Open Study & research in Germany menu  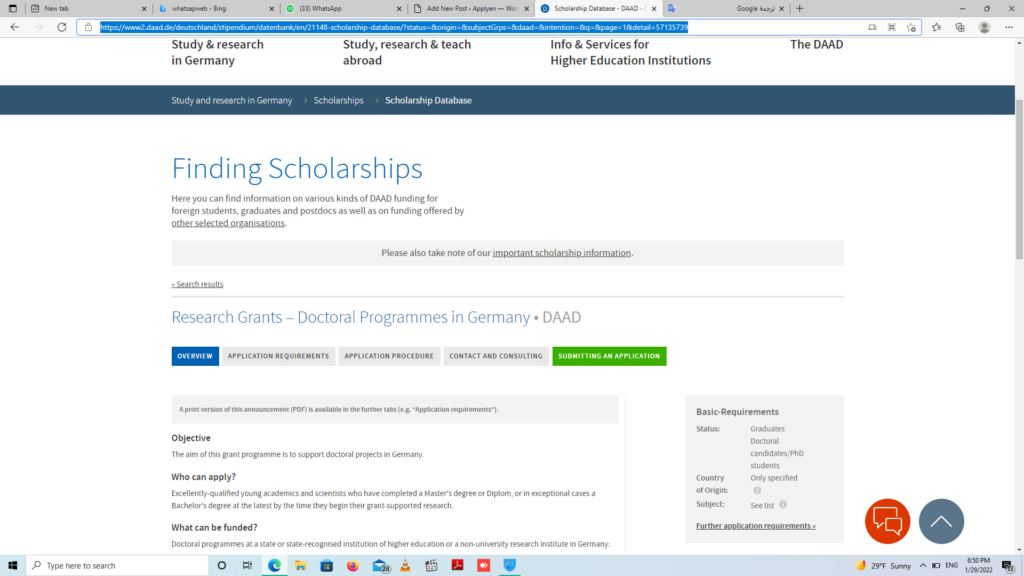tap(217, 52)
